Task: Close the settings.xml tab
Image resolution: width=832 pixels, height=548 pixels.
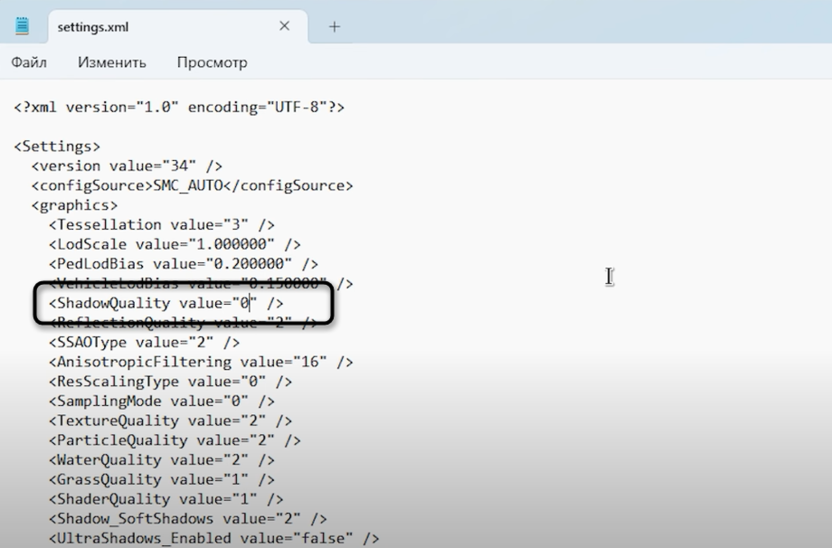Action: pos(284,26)
